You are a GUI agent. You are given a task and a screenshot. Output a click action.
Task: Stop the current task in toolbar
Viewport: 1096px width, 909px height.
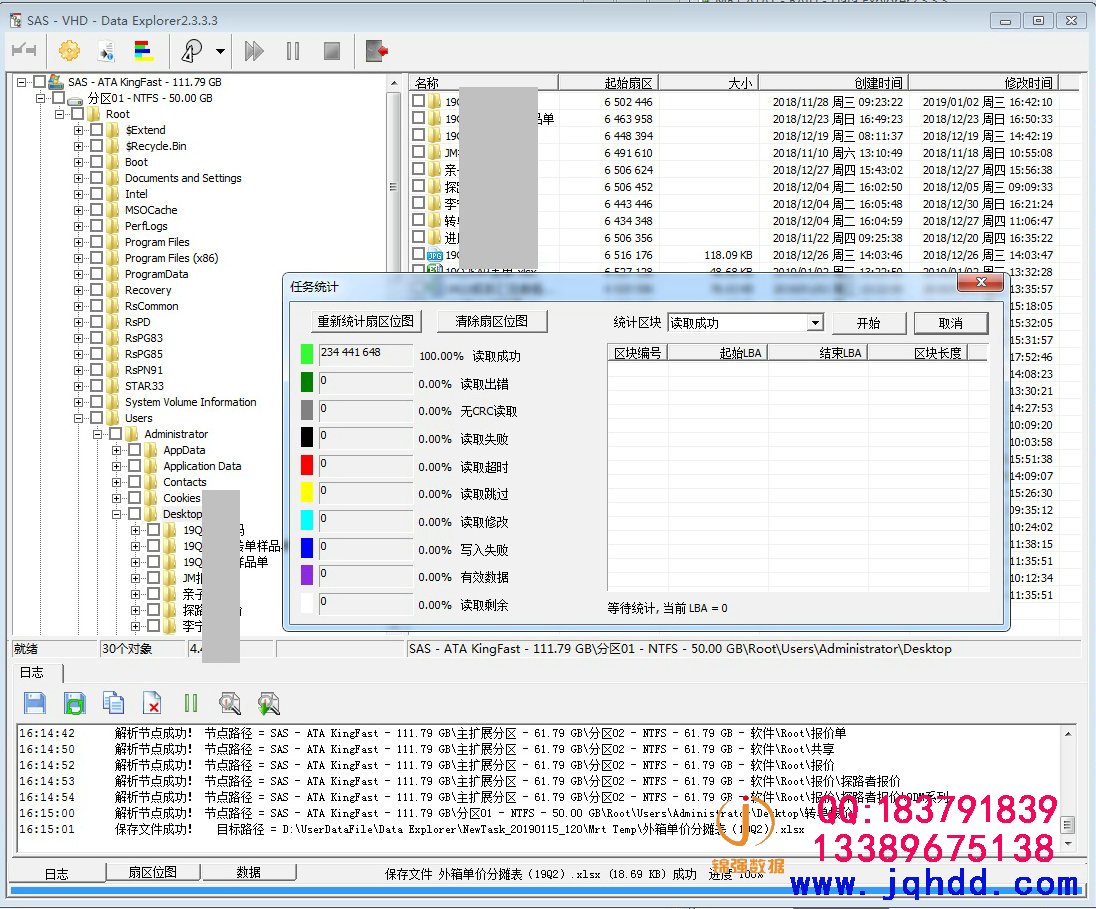click(x=332, y=50)
